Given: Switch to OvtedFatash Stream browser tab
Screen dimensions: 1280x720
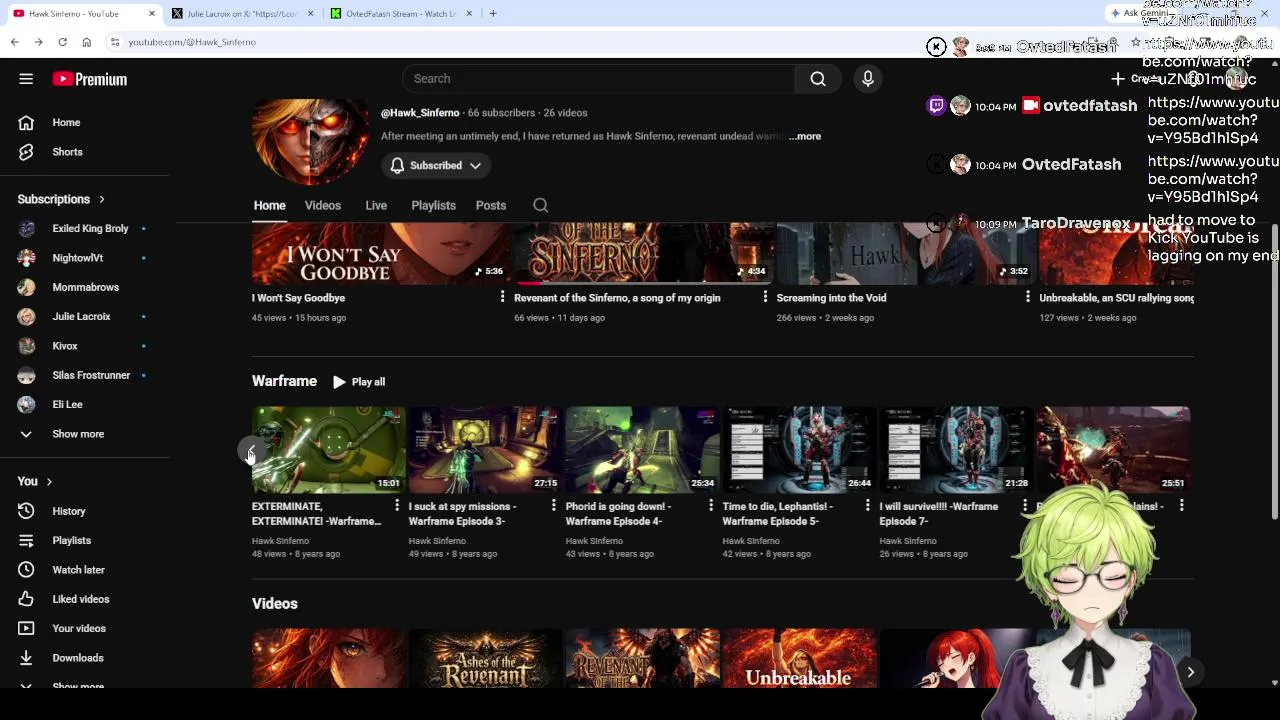Looking at the screenshot, I should click(x=400, y=13).
